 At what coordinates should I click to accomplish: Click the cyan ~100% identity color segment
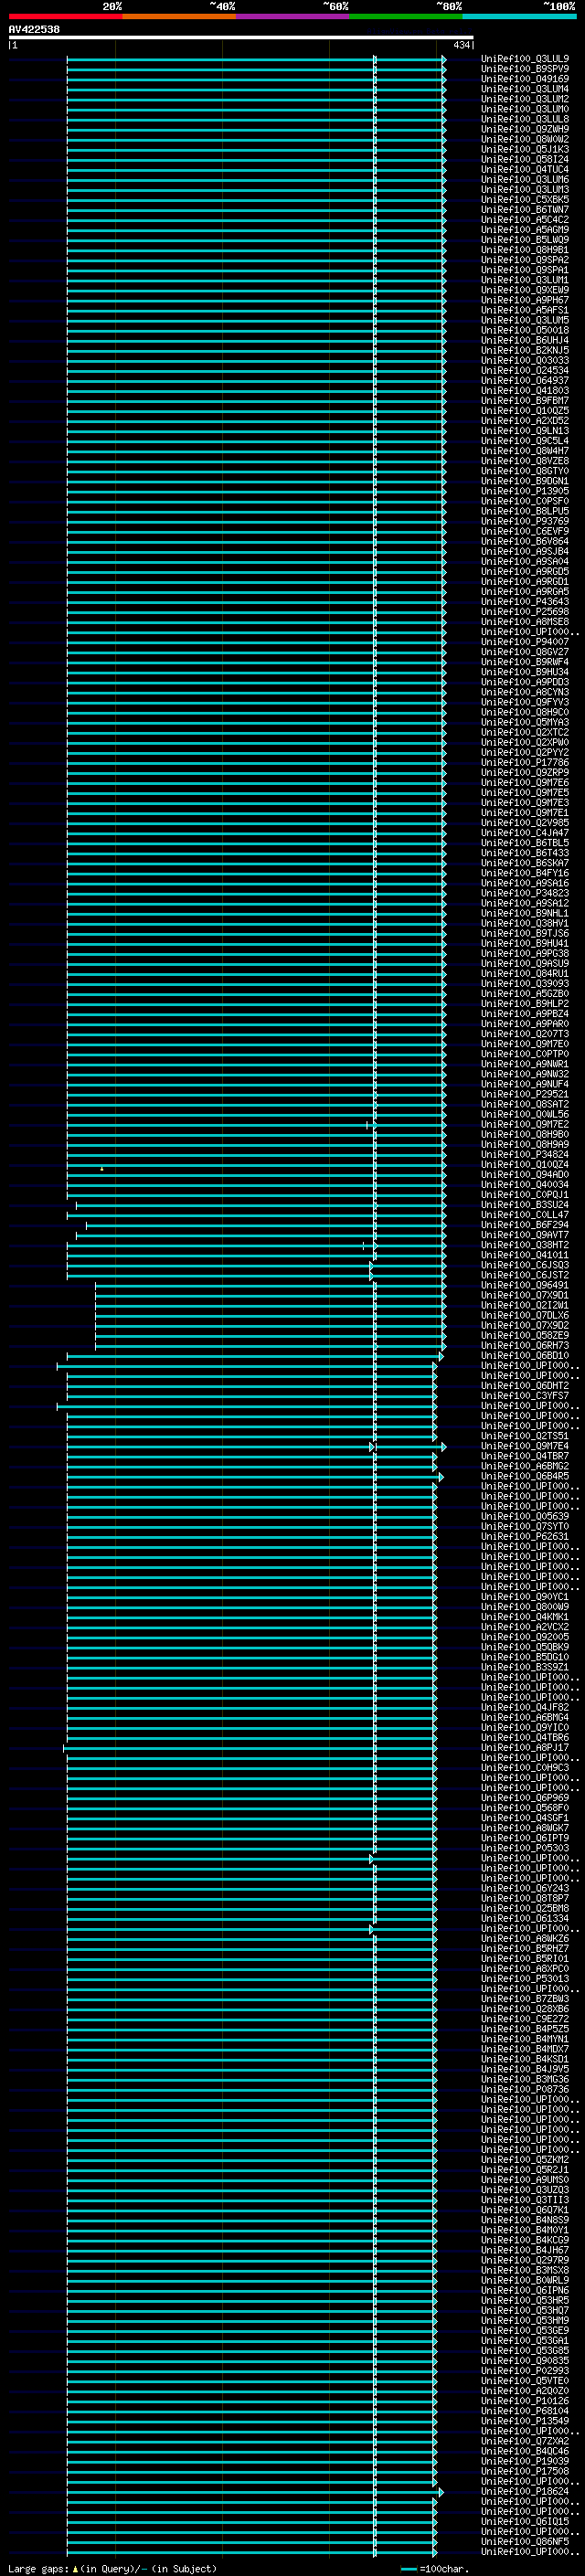pyautogui.click(x=519, y=16)
